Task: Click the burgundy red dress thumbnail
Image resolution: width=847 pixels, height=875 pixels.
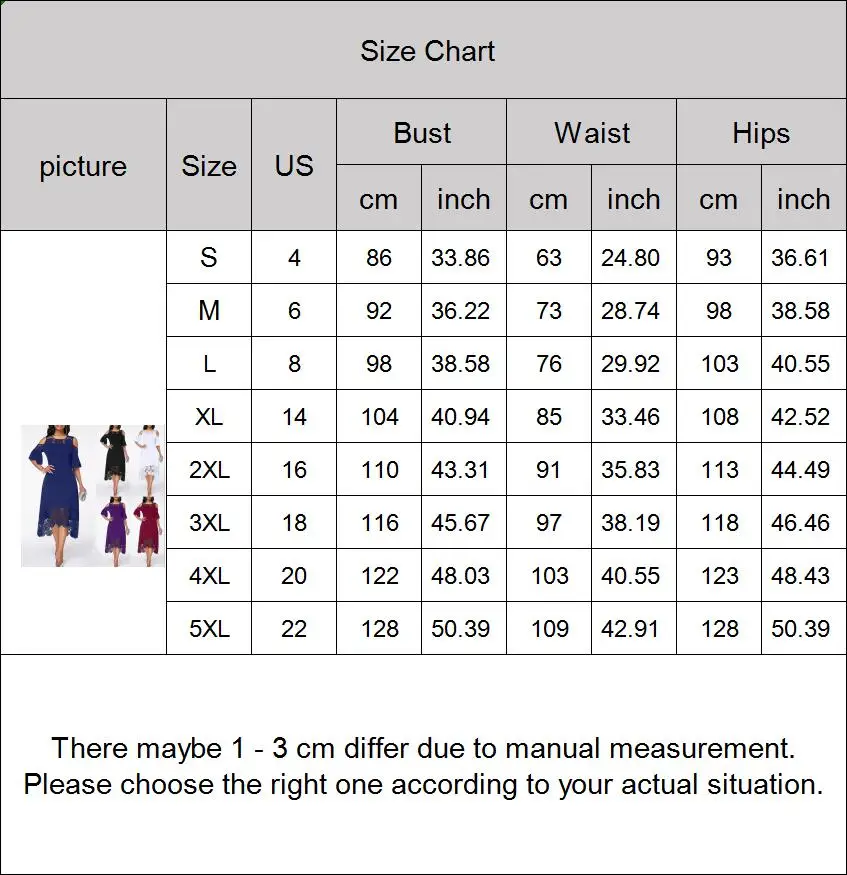Action: click(x=148, y=532)
